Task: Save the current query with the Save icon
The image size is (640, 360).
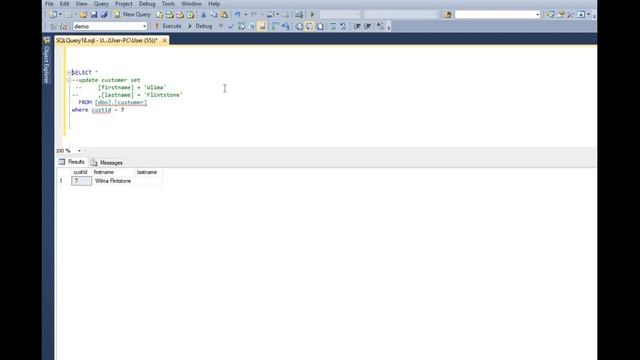Action: point(94,15)
